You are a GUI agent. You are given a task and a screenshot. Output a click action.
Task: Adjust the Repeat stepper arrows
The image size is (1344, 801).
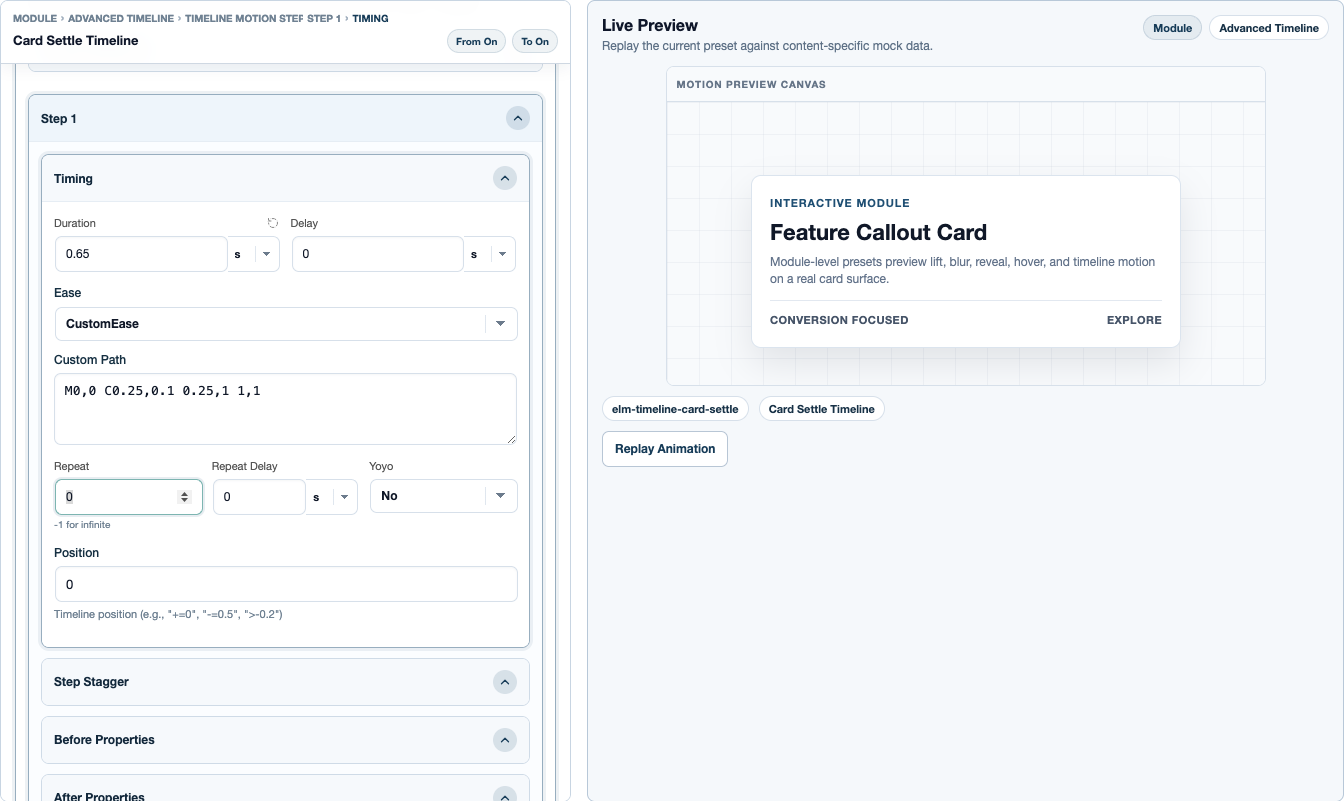[184, 497]
